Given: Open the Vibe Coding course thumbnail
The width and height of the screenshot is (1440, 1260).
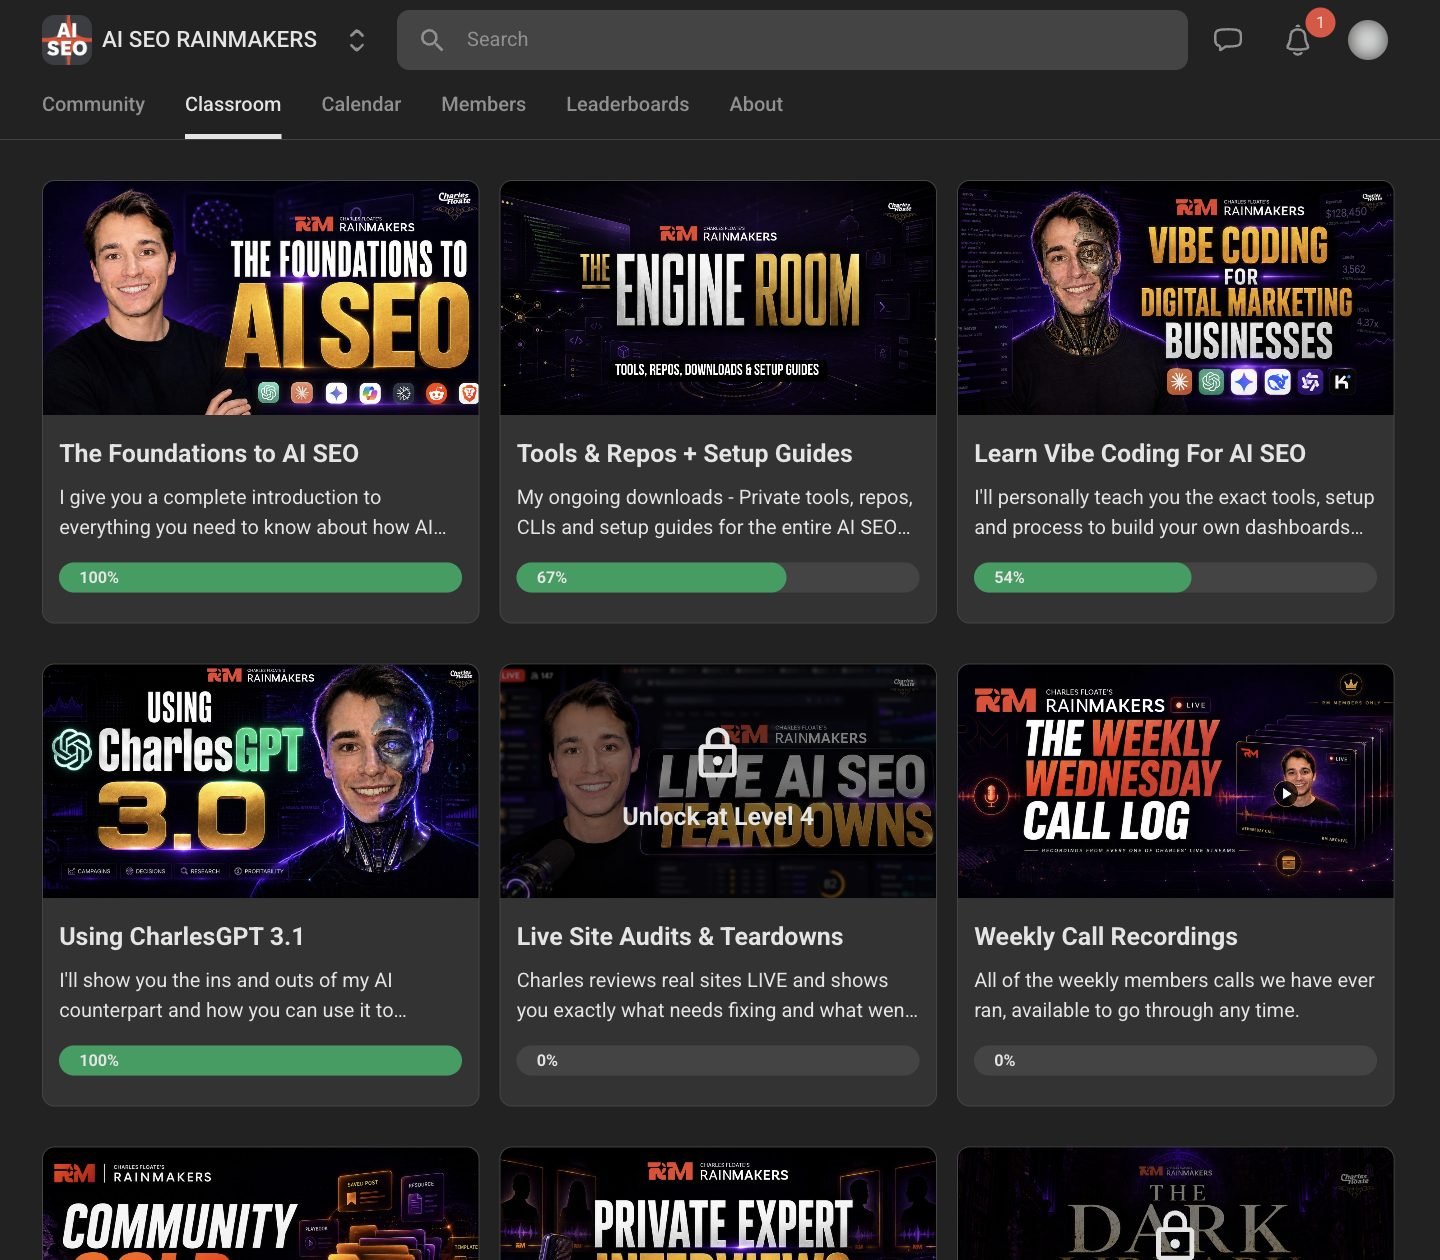Looking at the screenshot, I should [x=1176, y=298].
